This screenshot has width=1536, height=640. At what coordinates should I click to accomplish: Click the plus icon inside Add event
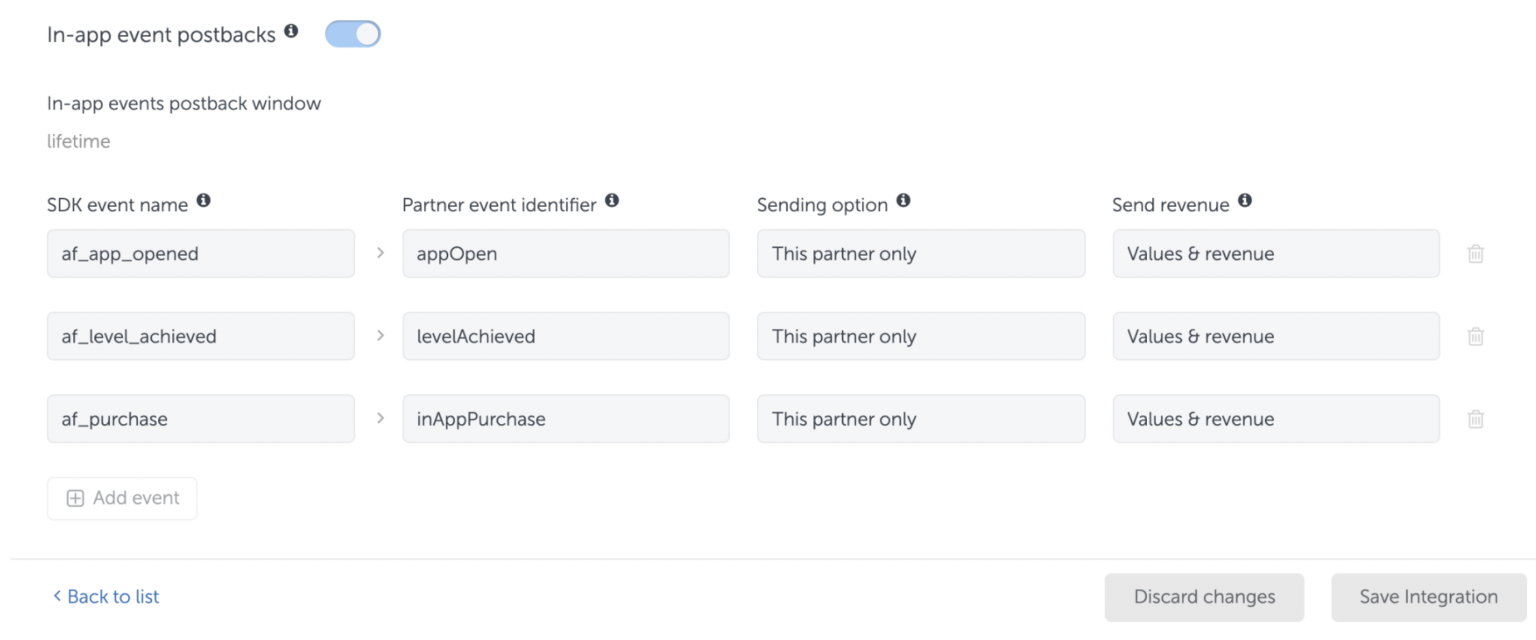click(75, 497)
